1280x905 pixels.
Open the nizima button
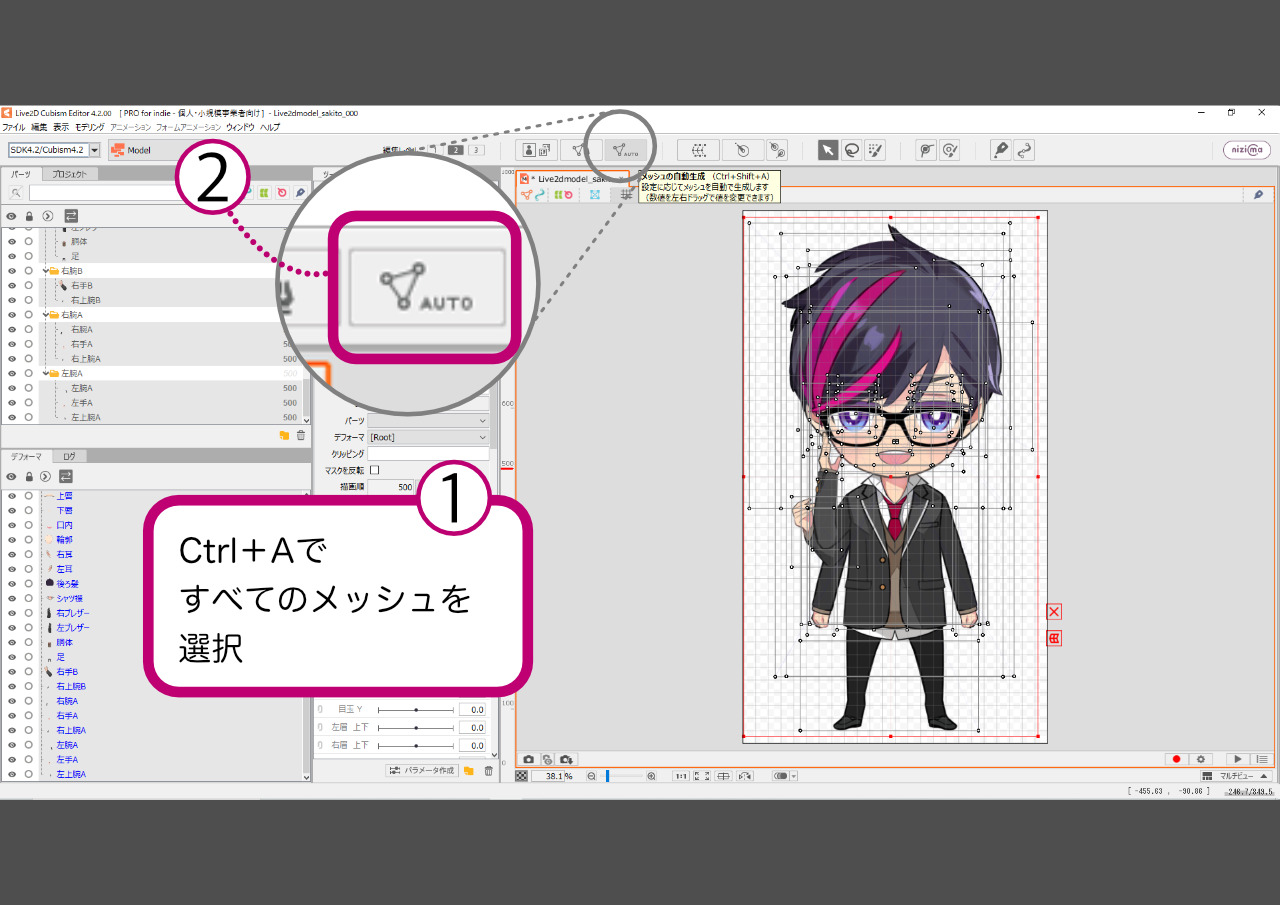point(1247,150)
